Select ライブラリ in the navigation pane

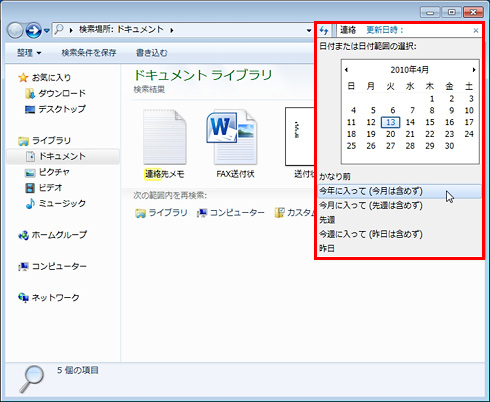(51, 140)
